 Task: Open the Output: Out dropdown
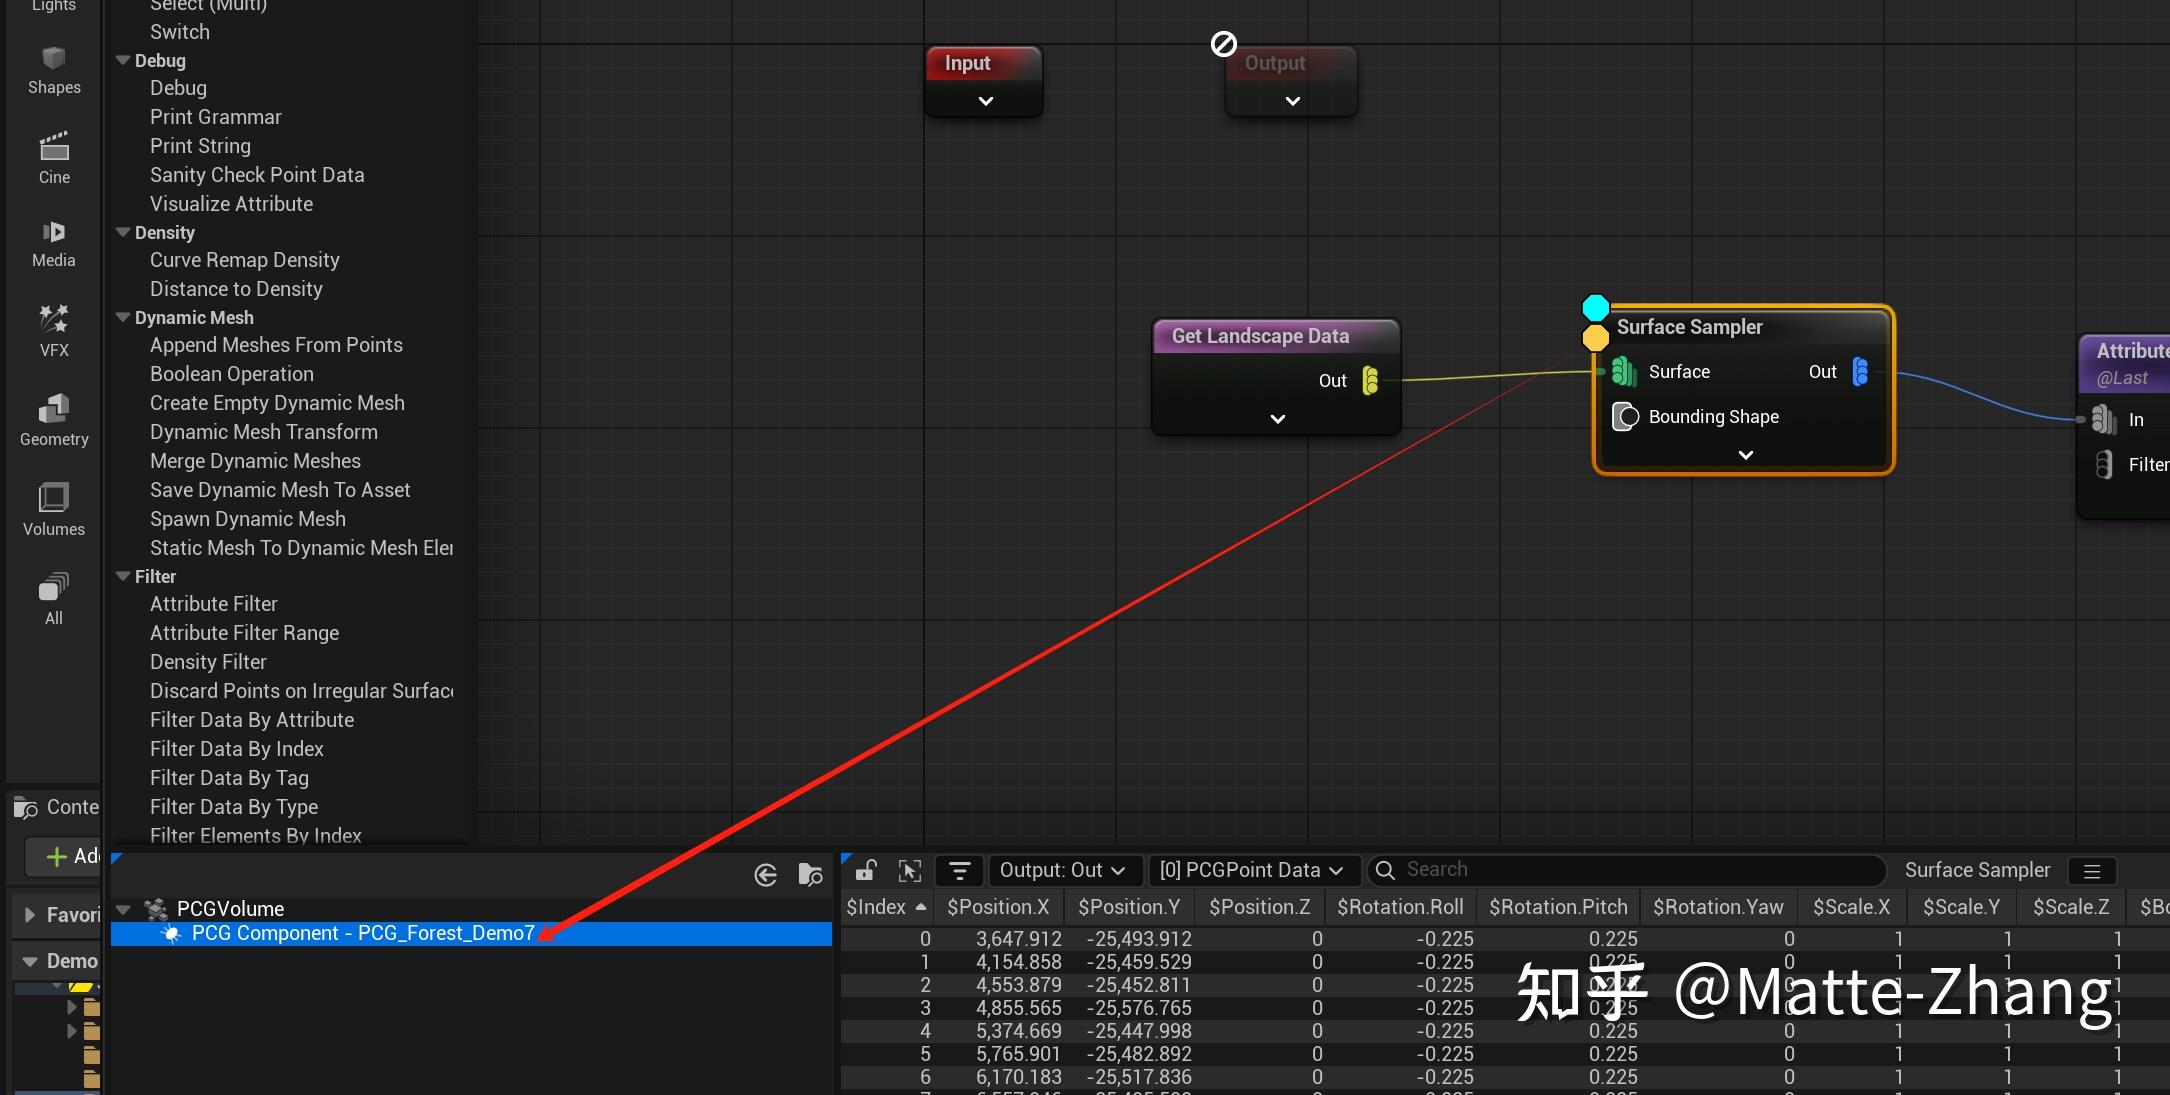[1064, 870]
